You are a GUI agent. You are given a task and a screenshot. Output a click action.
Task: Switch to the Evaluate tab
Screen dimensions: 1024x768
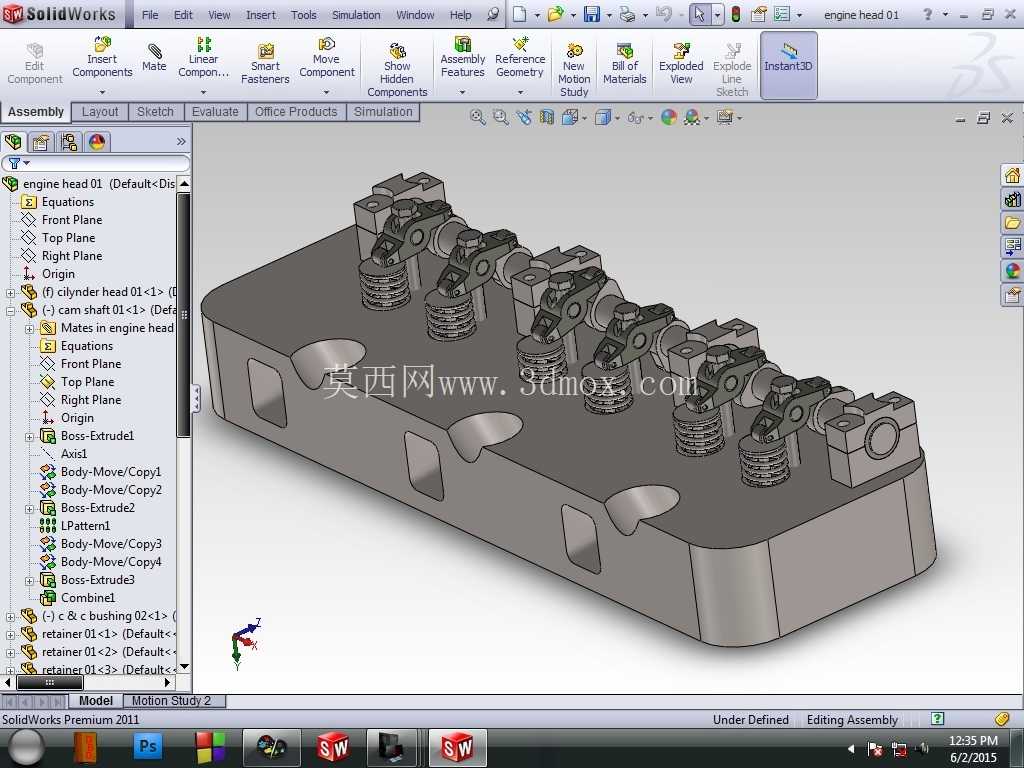tap(215, 112)
